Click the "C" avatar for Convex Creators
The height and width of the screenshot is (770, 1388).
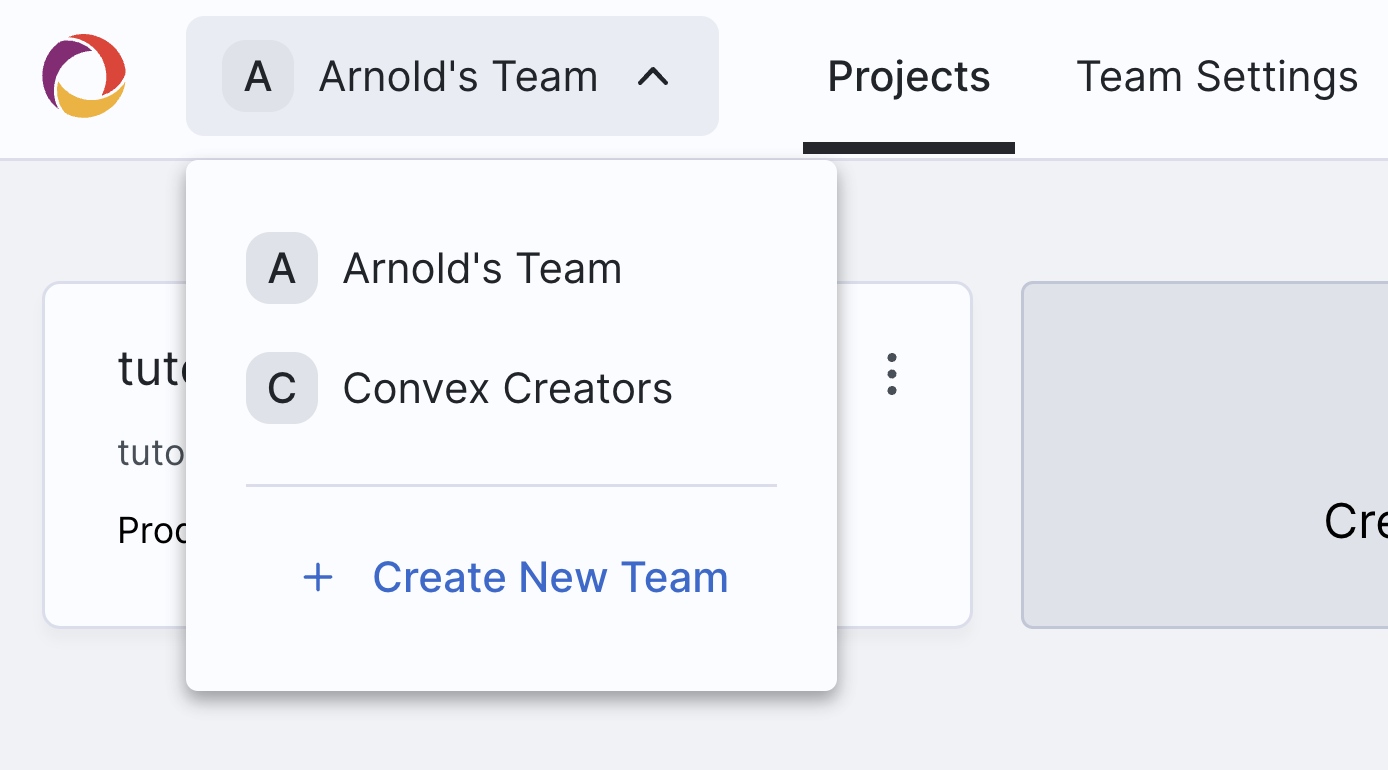pos(282,388)
